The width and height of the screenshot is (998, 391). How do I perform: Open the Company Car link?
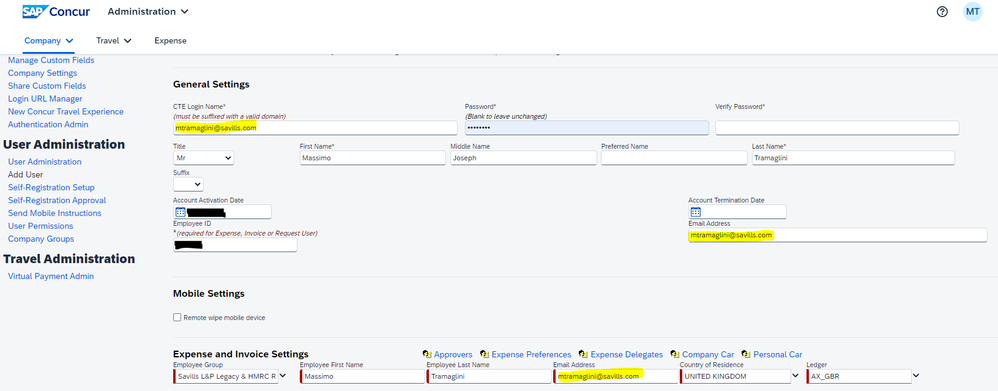tap(708, 354)
